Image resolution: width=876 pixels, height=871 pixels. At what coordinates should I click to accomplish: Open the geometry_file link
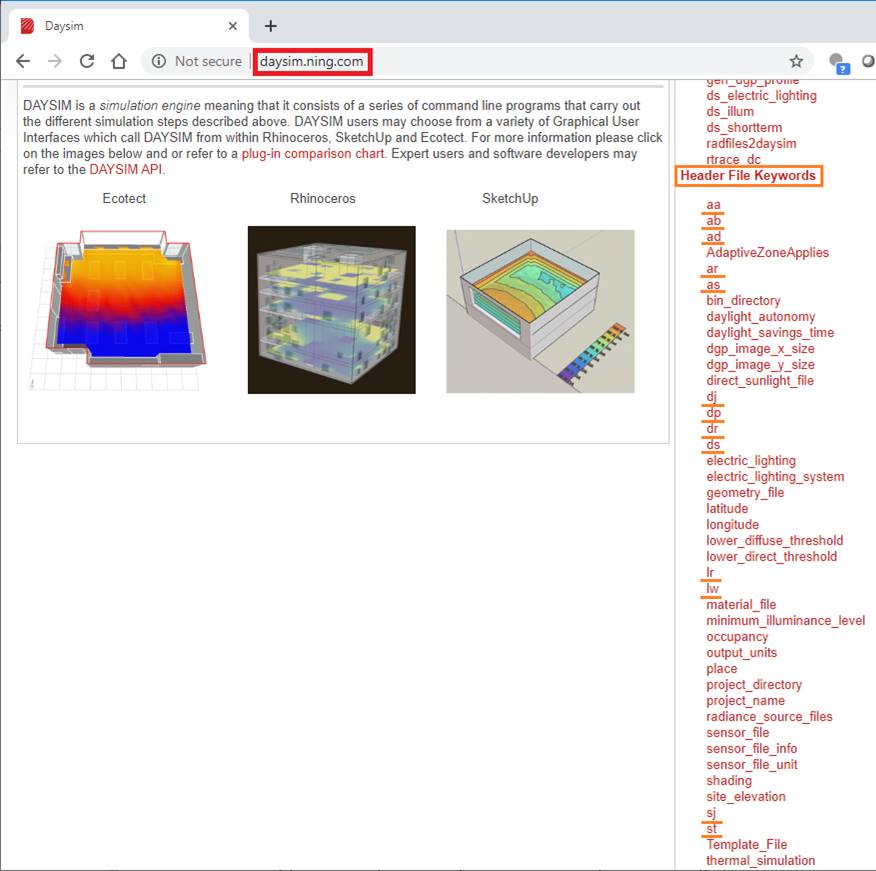[x=745, y=493]
